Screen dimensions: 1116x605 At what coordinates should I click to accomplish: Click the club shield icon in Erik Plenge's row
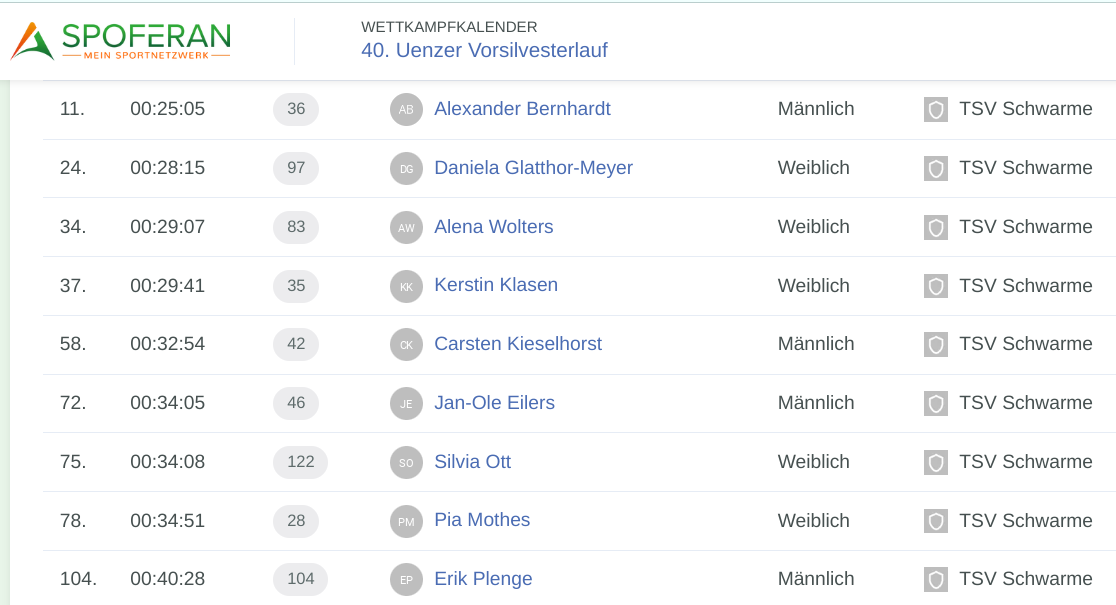pos(936,580)
